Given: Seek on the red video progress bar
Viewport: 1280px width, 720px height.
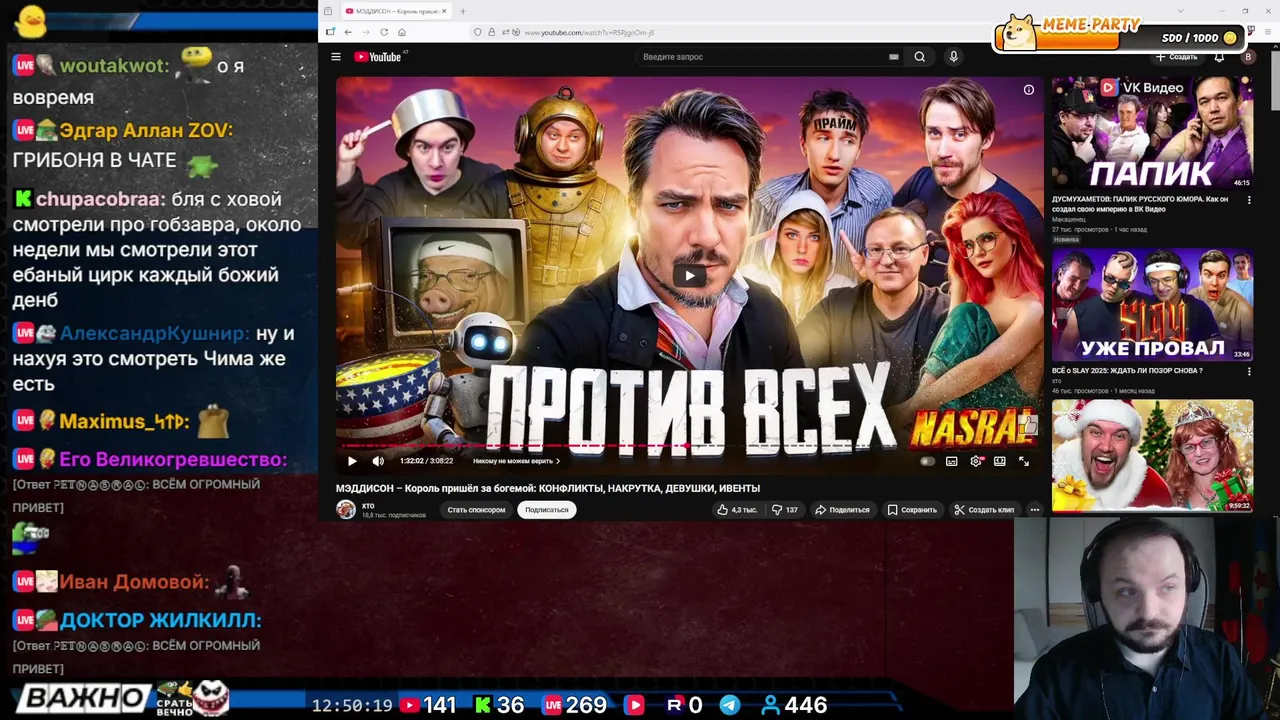Looking at the screenshot, I should (689, 446).
